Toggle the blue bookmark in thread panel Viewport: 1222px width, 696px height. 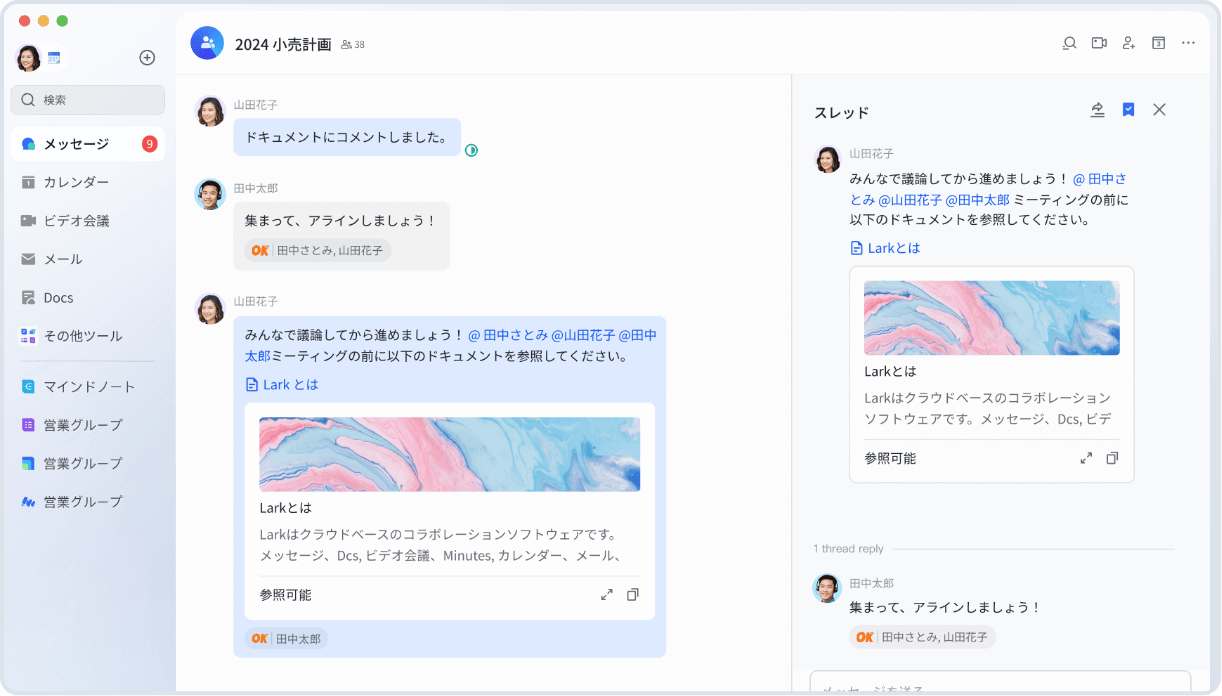coord(1128,110)
